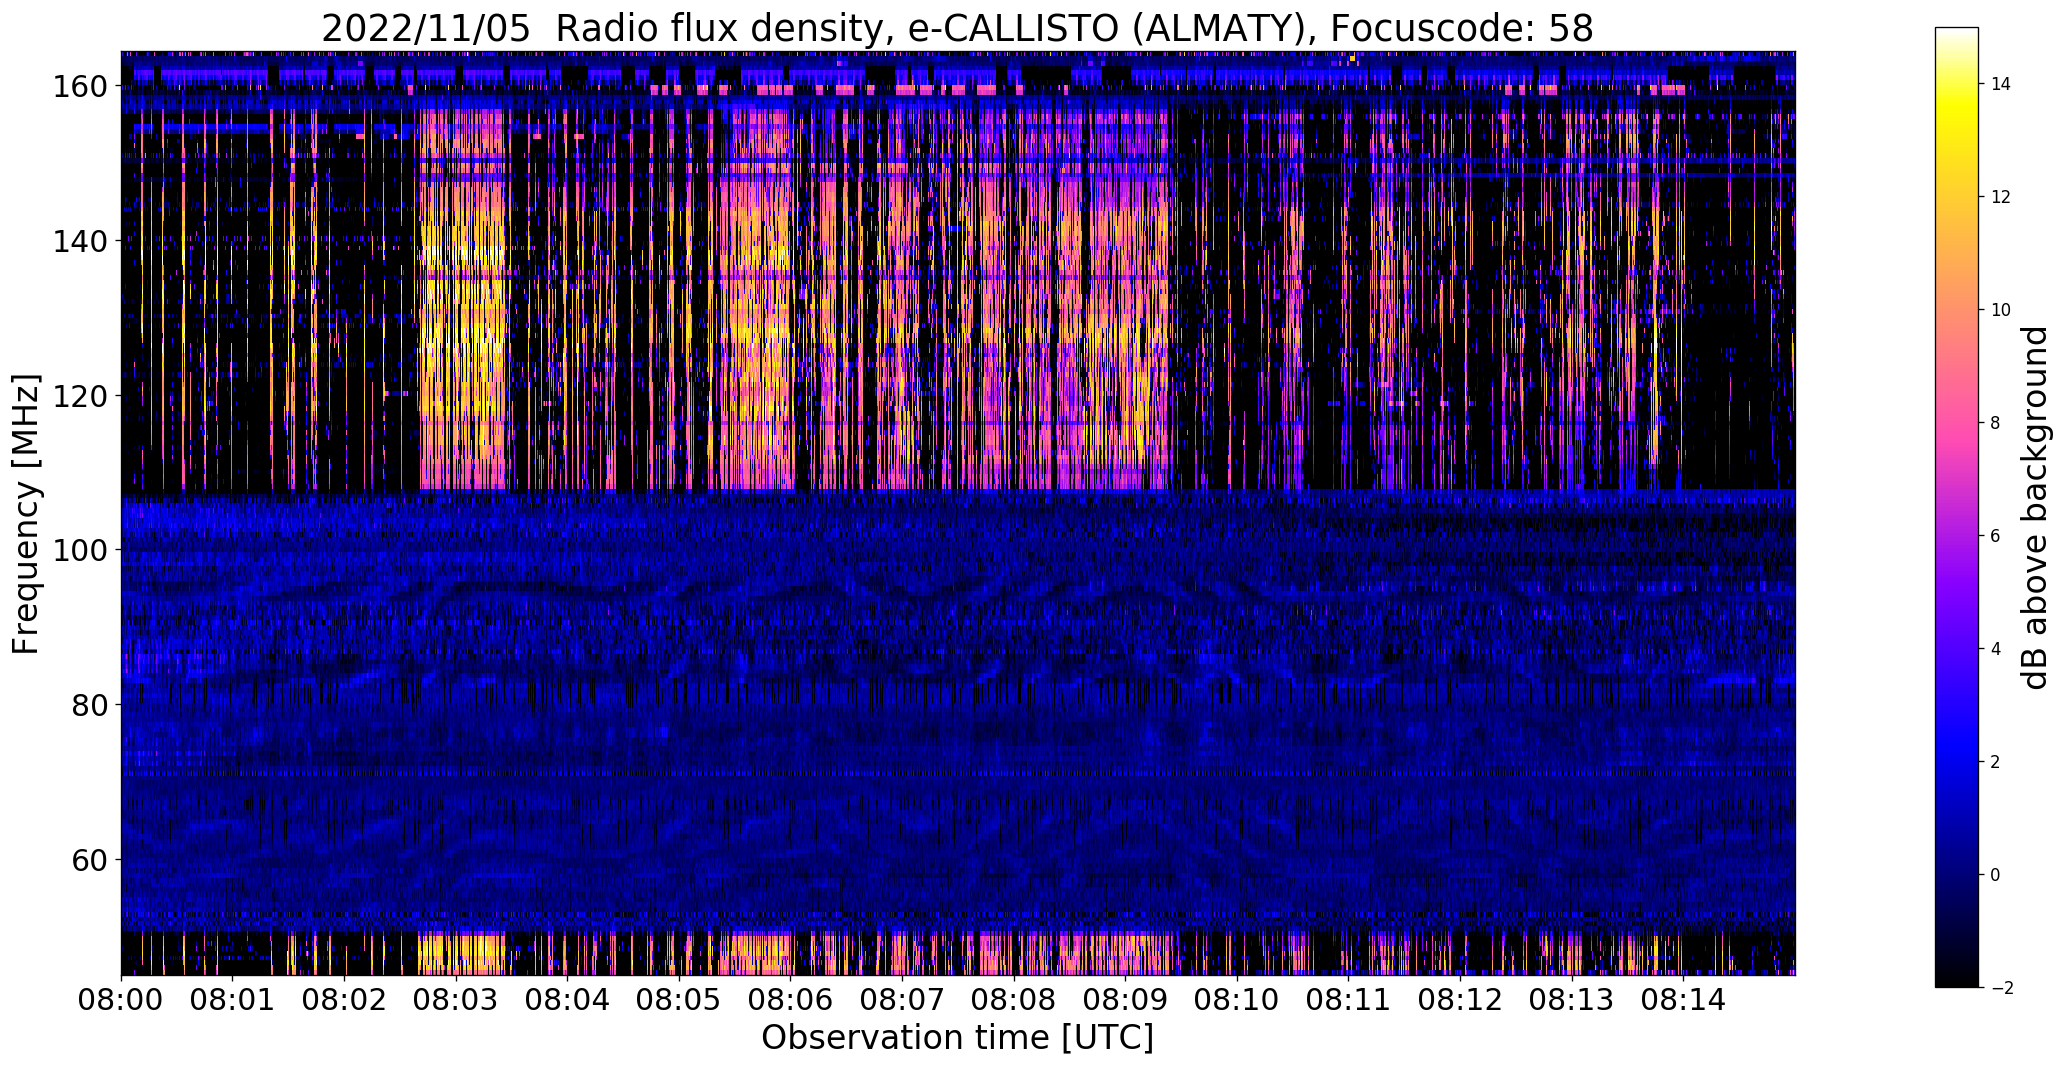
Task: Click the 08:13 time tick label
Action: tap(1572, 998)
